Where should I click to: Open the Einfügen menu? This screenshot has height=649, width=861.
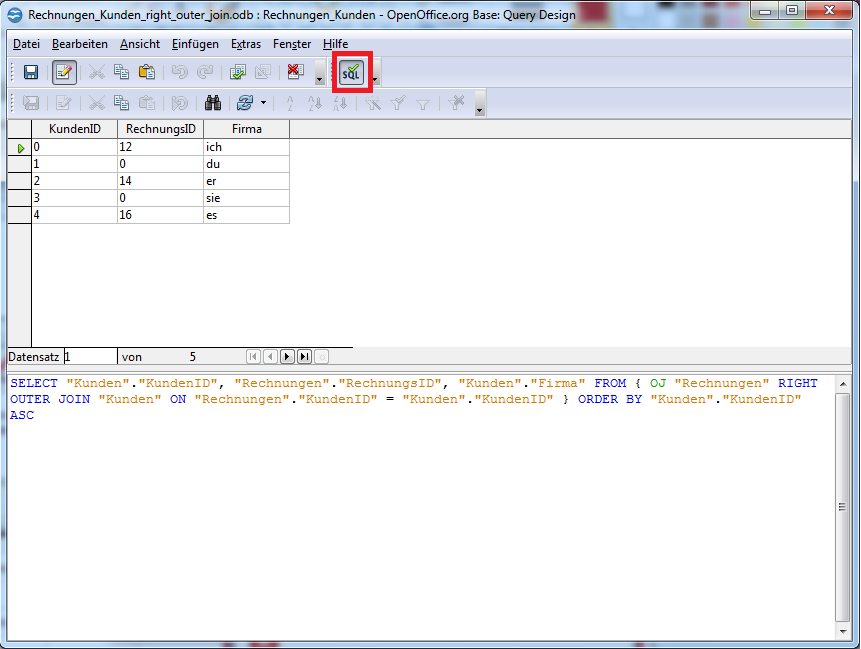[x=195, y=44]
